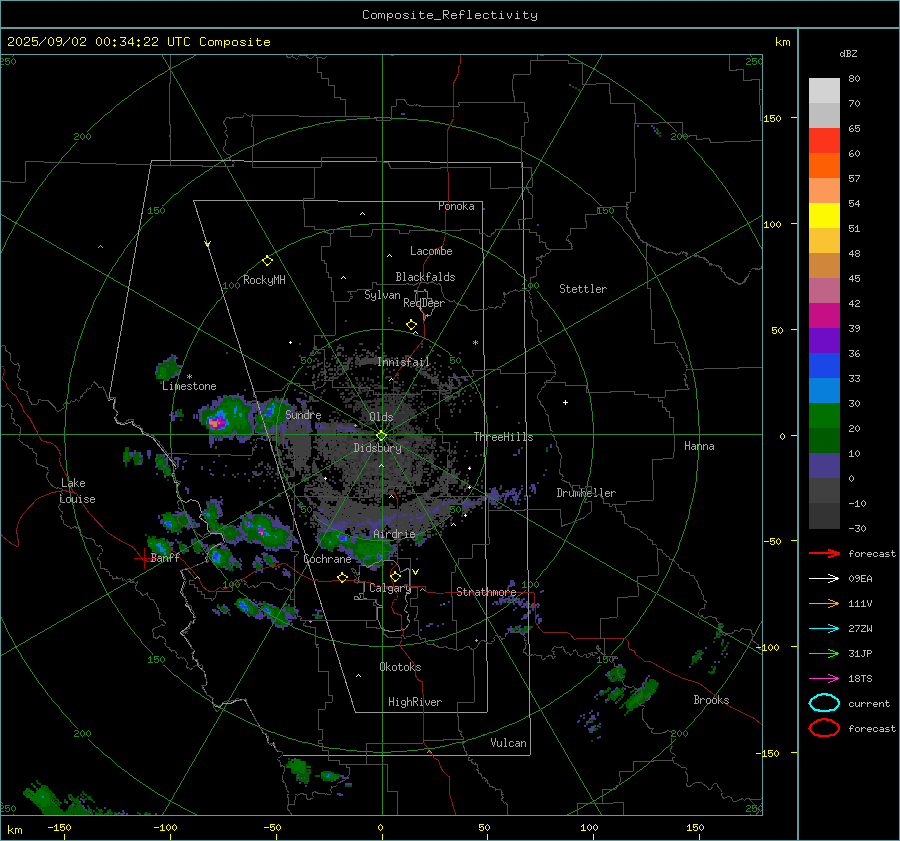The image size is (900, 841).
Task: Click the magenta 18TS arrow icon
Action: tap(824, 679)
